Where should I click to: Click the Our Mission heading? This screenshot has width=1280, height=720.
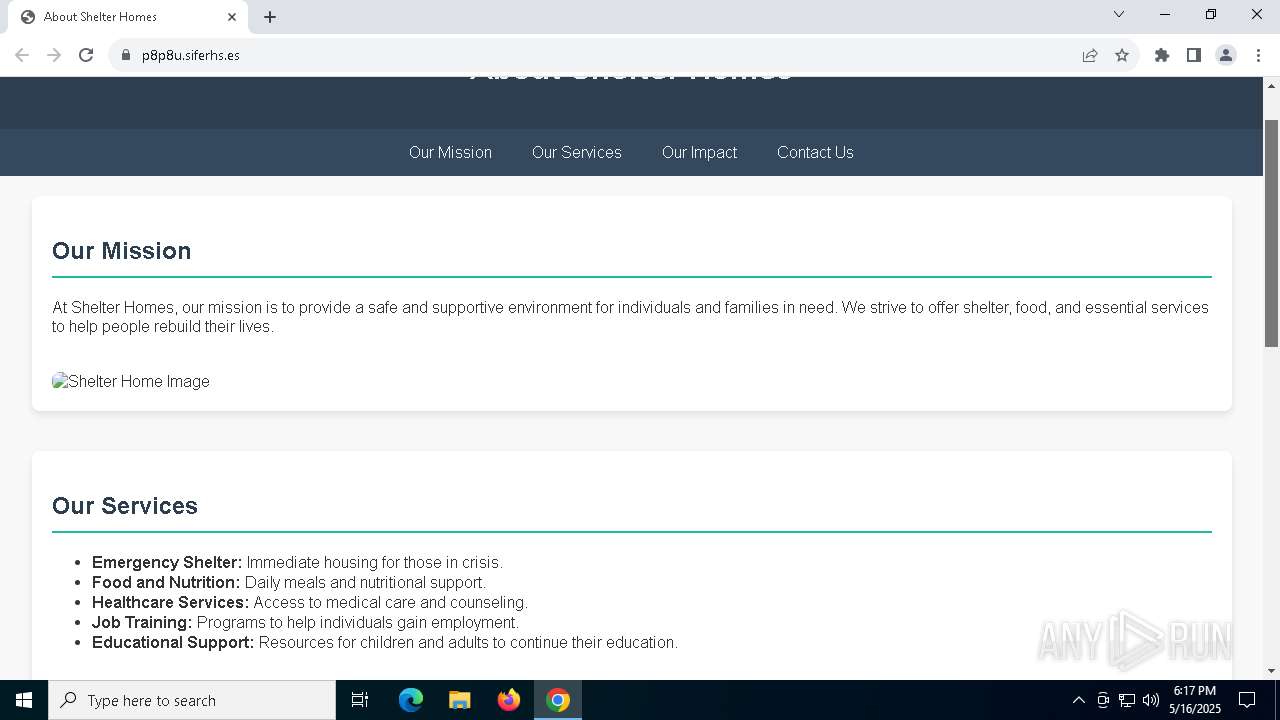coord(121,251)
